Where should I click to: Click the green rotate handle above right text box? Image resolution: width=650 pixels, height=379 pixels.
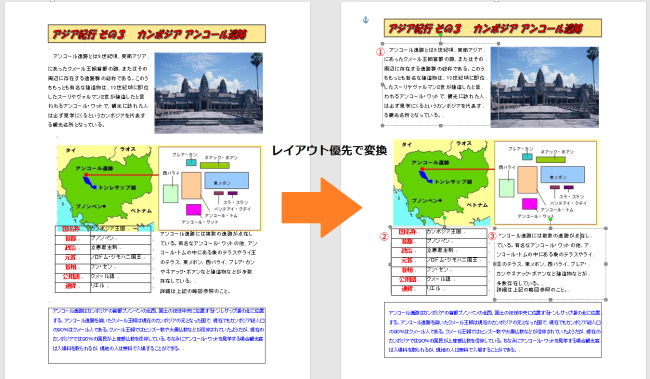440,35
